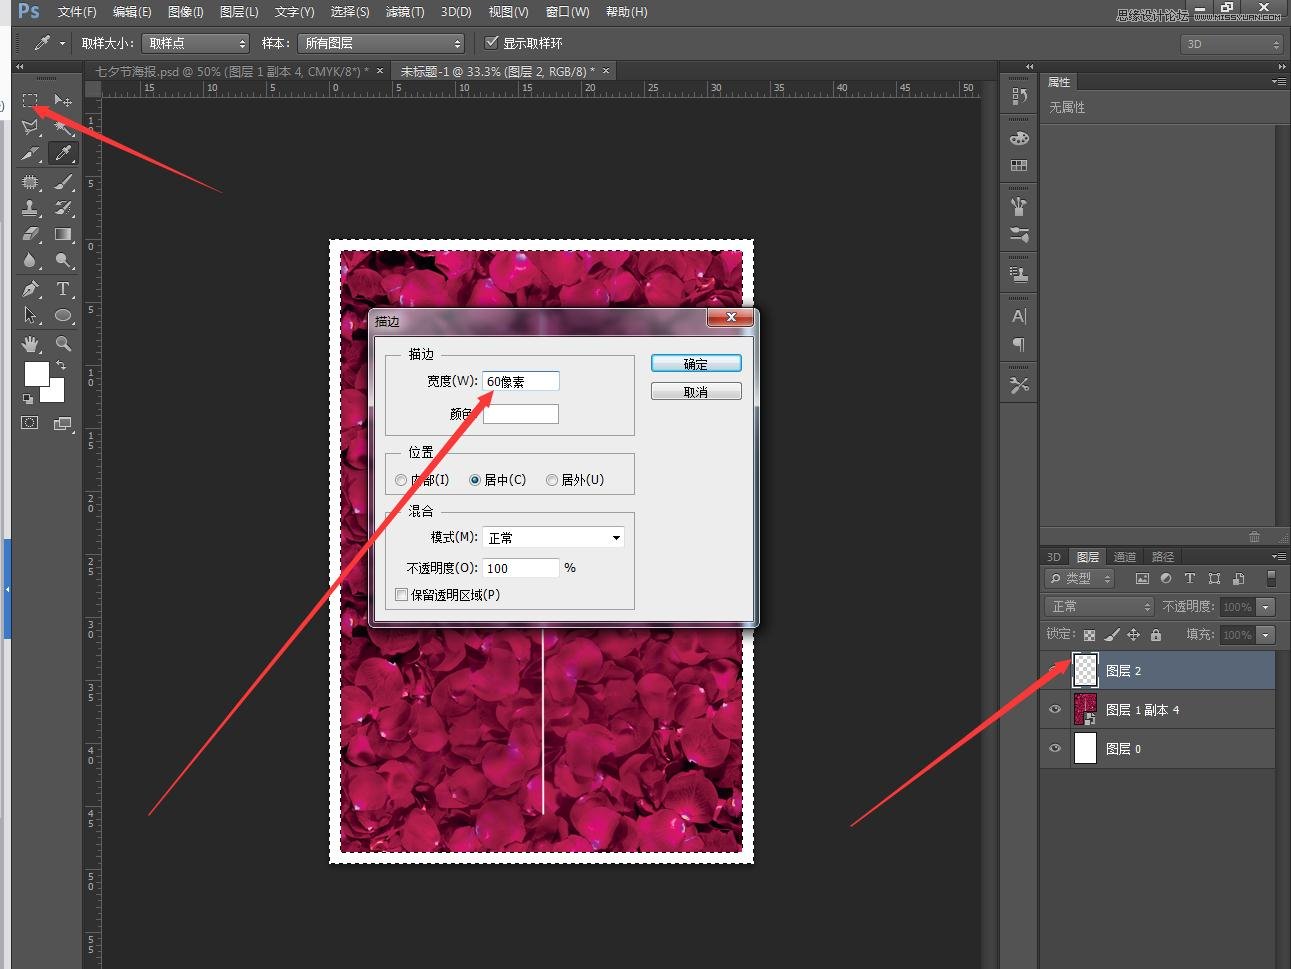The height and width of the screenshot is (969, 1291).
Task: Choose the 居外 stroke position option
Action: [x=552, y=480]
